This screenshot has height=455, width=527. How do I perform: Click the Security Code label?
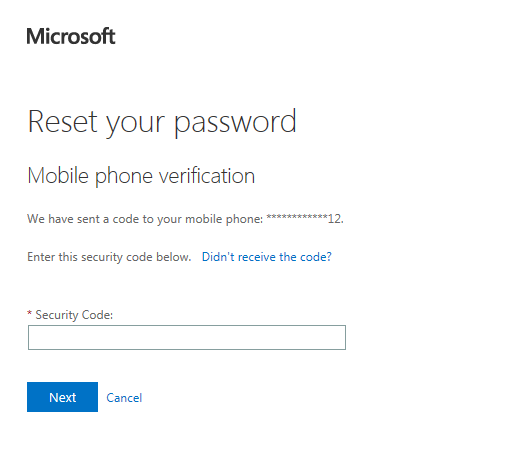74,315
